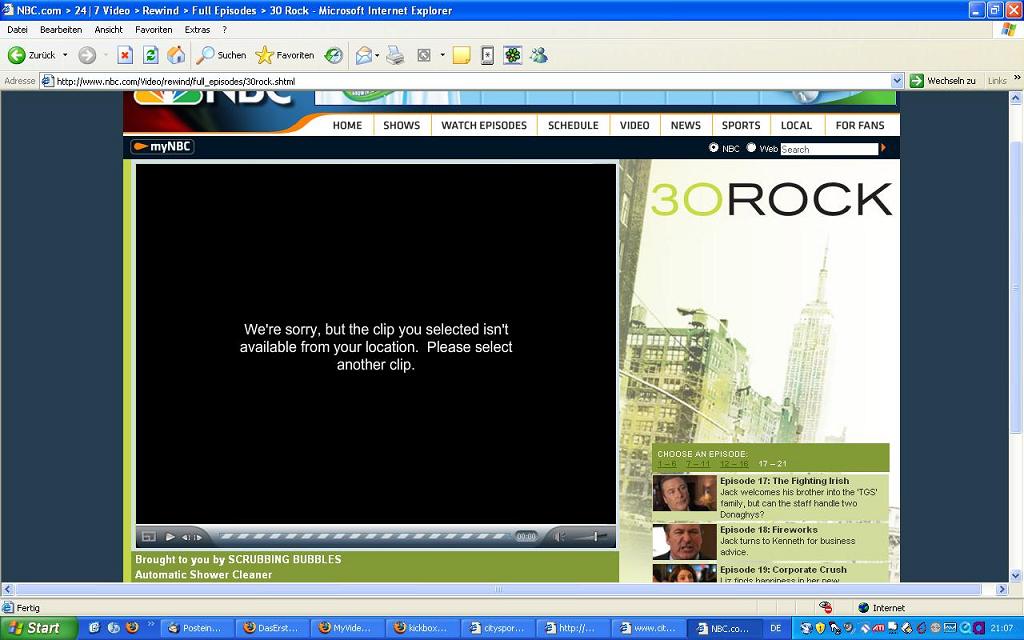This screenshot has width=1024, height=640.
Task: Open the NEWS nav tab
Action: coord(686,125)
